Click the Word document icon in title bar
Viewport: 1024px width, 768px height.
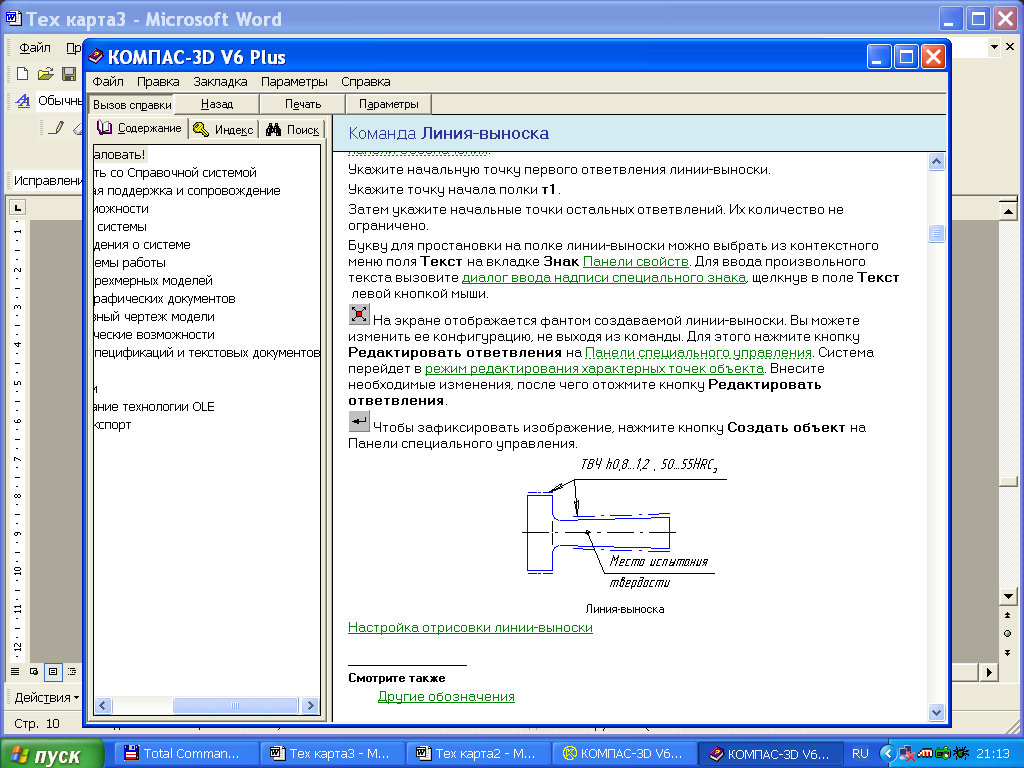tap(13, 18)
